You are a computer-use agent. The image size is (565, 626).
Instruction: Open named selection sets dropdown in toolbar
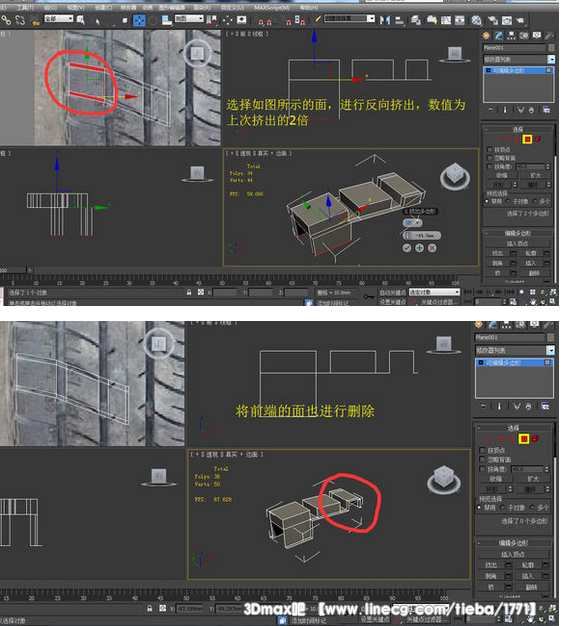point(349,18)
